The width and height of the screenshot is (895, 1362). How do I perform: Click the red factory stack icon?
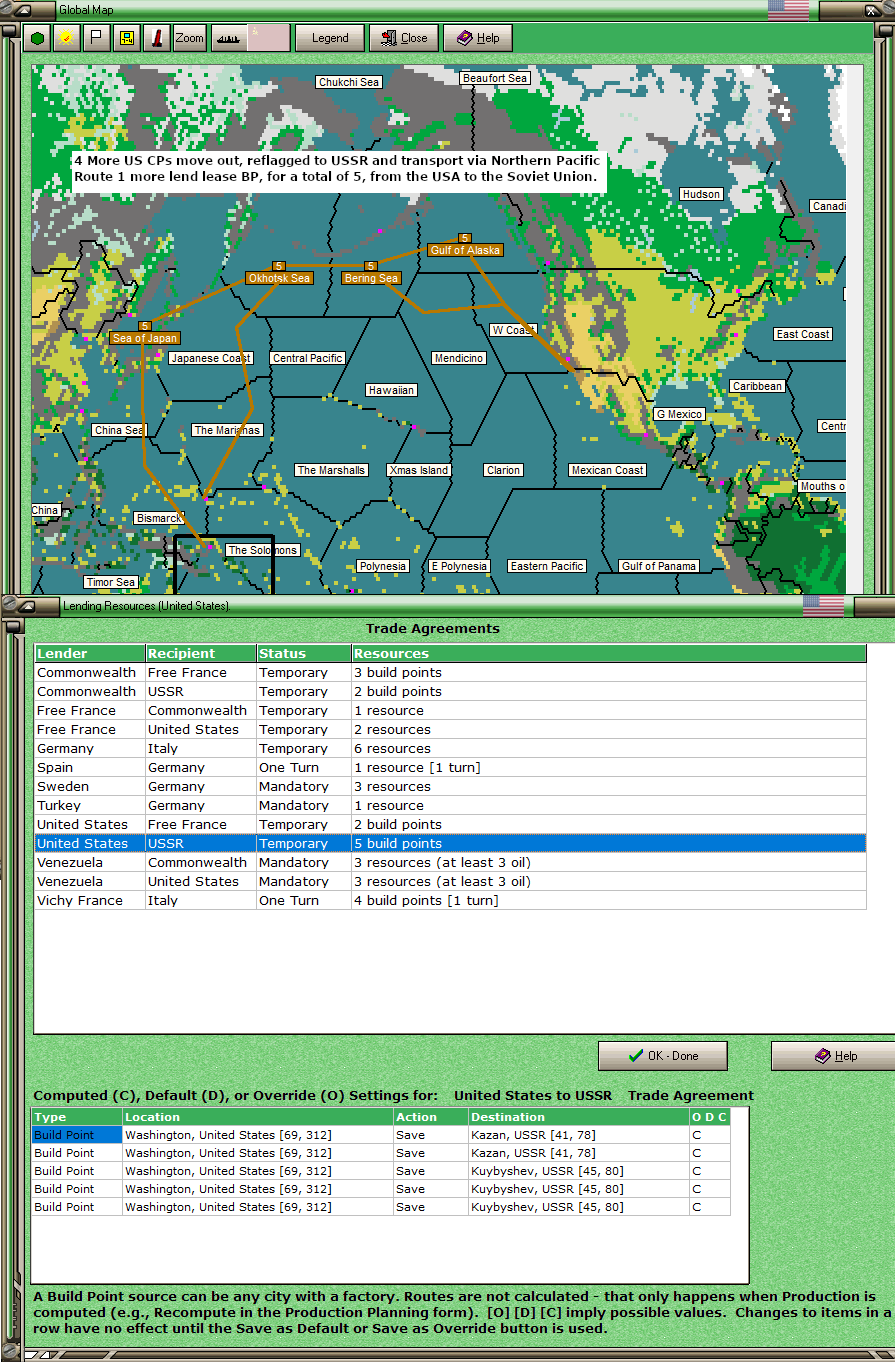point(157,38)
